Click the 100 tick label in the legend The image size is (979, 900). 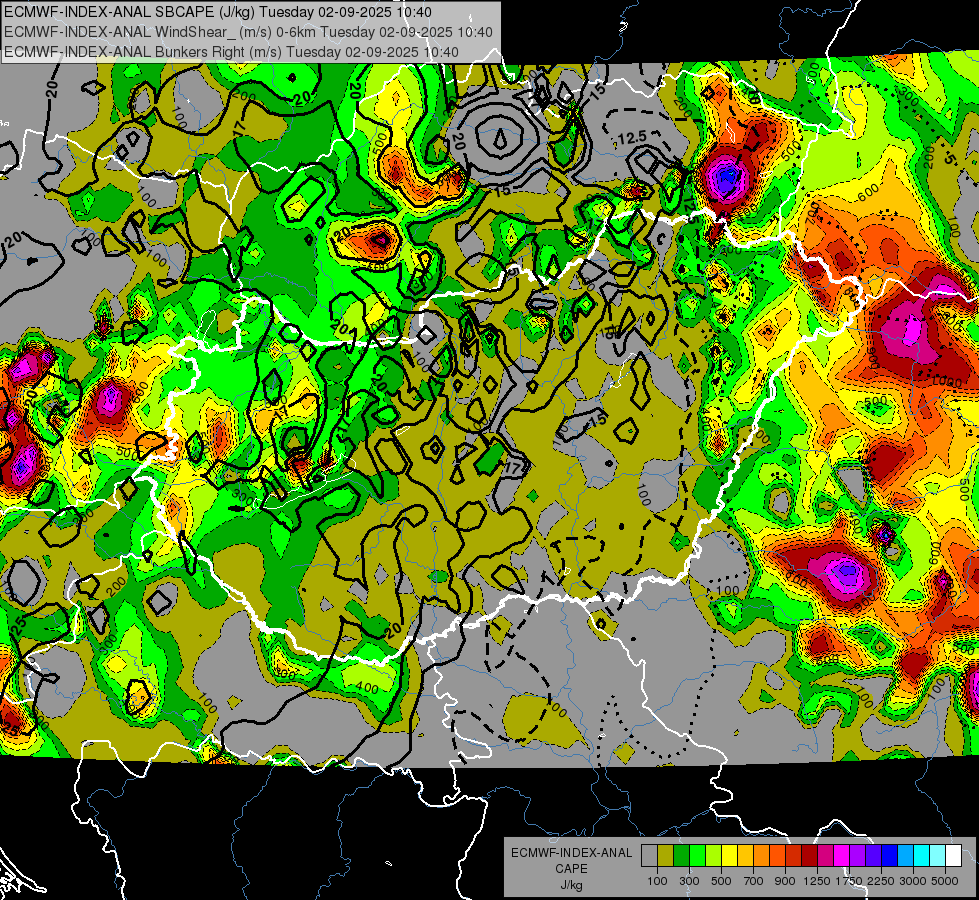click(x=657, y=881)
